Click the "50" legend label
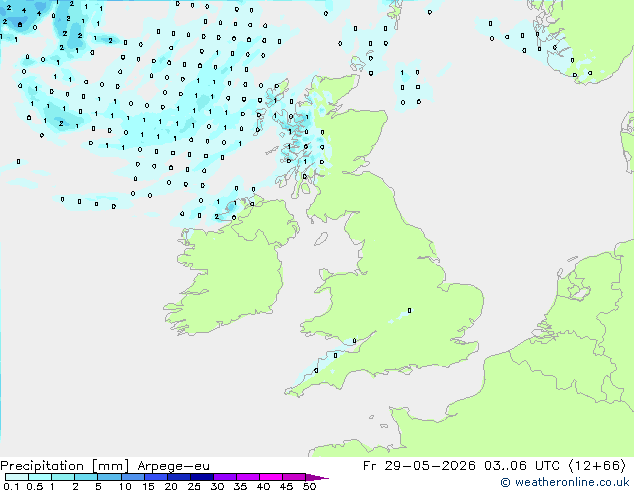 click(x=309, y=486)
